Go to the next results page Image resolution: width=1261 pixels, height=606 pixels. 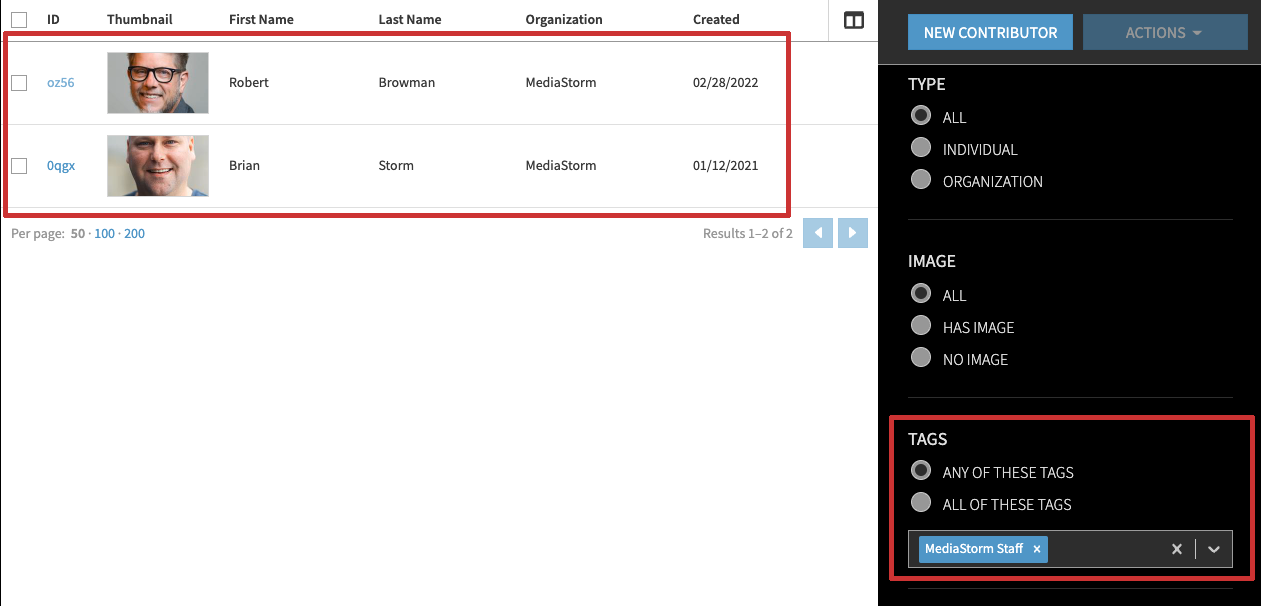coord(852,233)
